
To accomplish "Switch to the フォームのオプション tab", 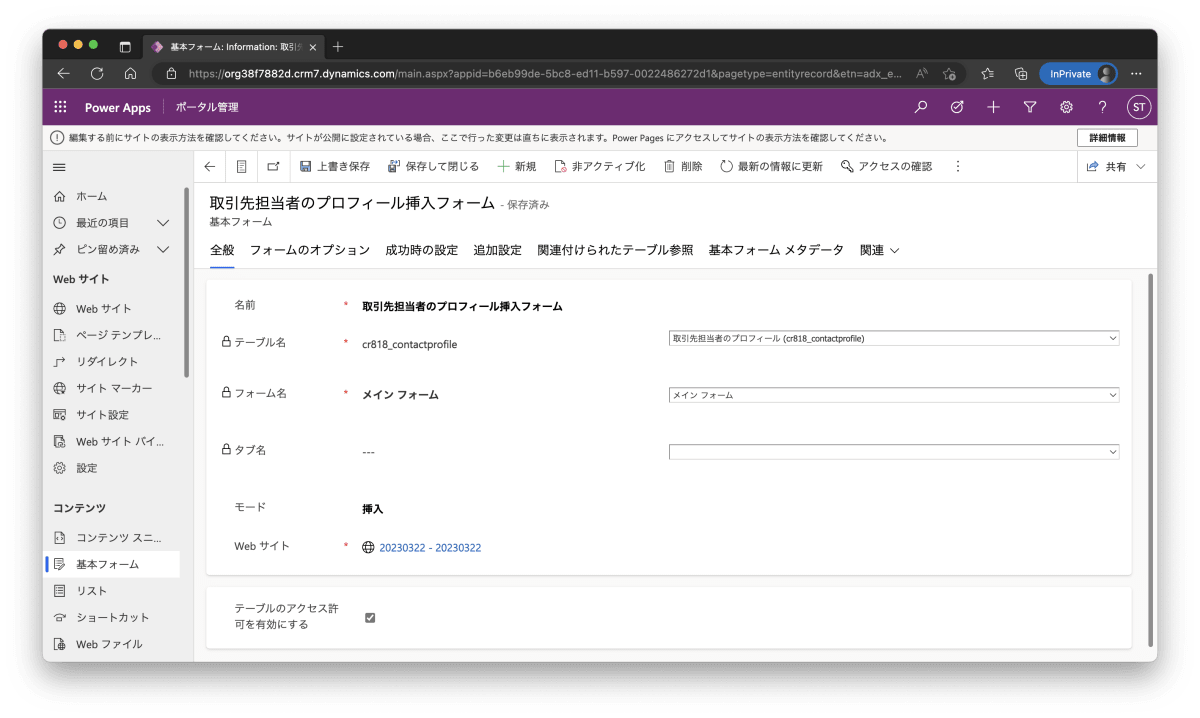I will [310, 250].
